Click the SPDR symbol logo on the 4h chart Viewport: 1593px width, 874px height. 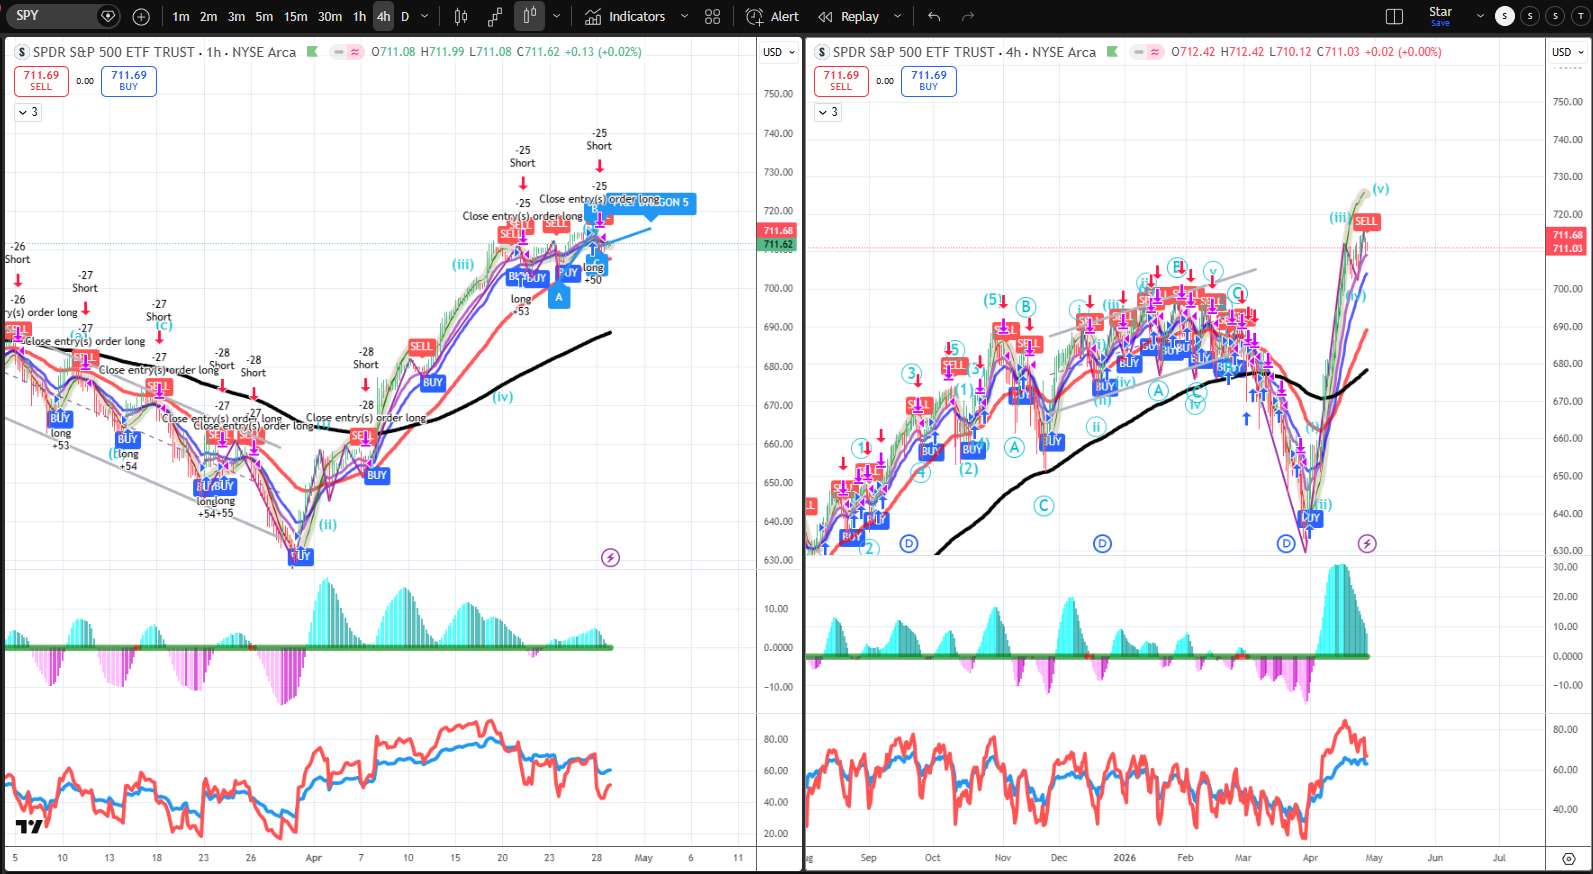click(x=822, y=52)
